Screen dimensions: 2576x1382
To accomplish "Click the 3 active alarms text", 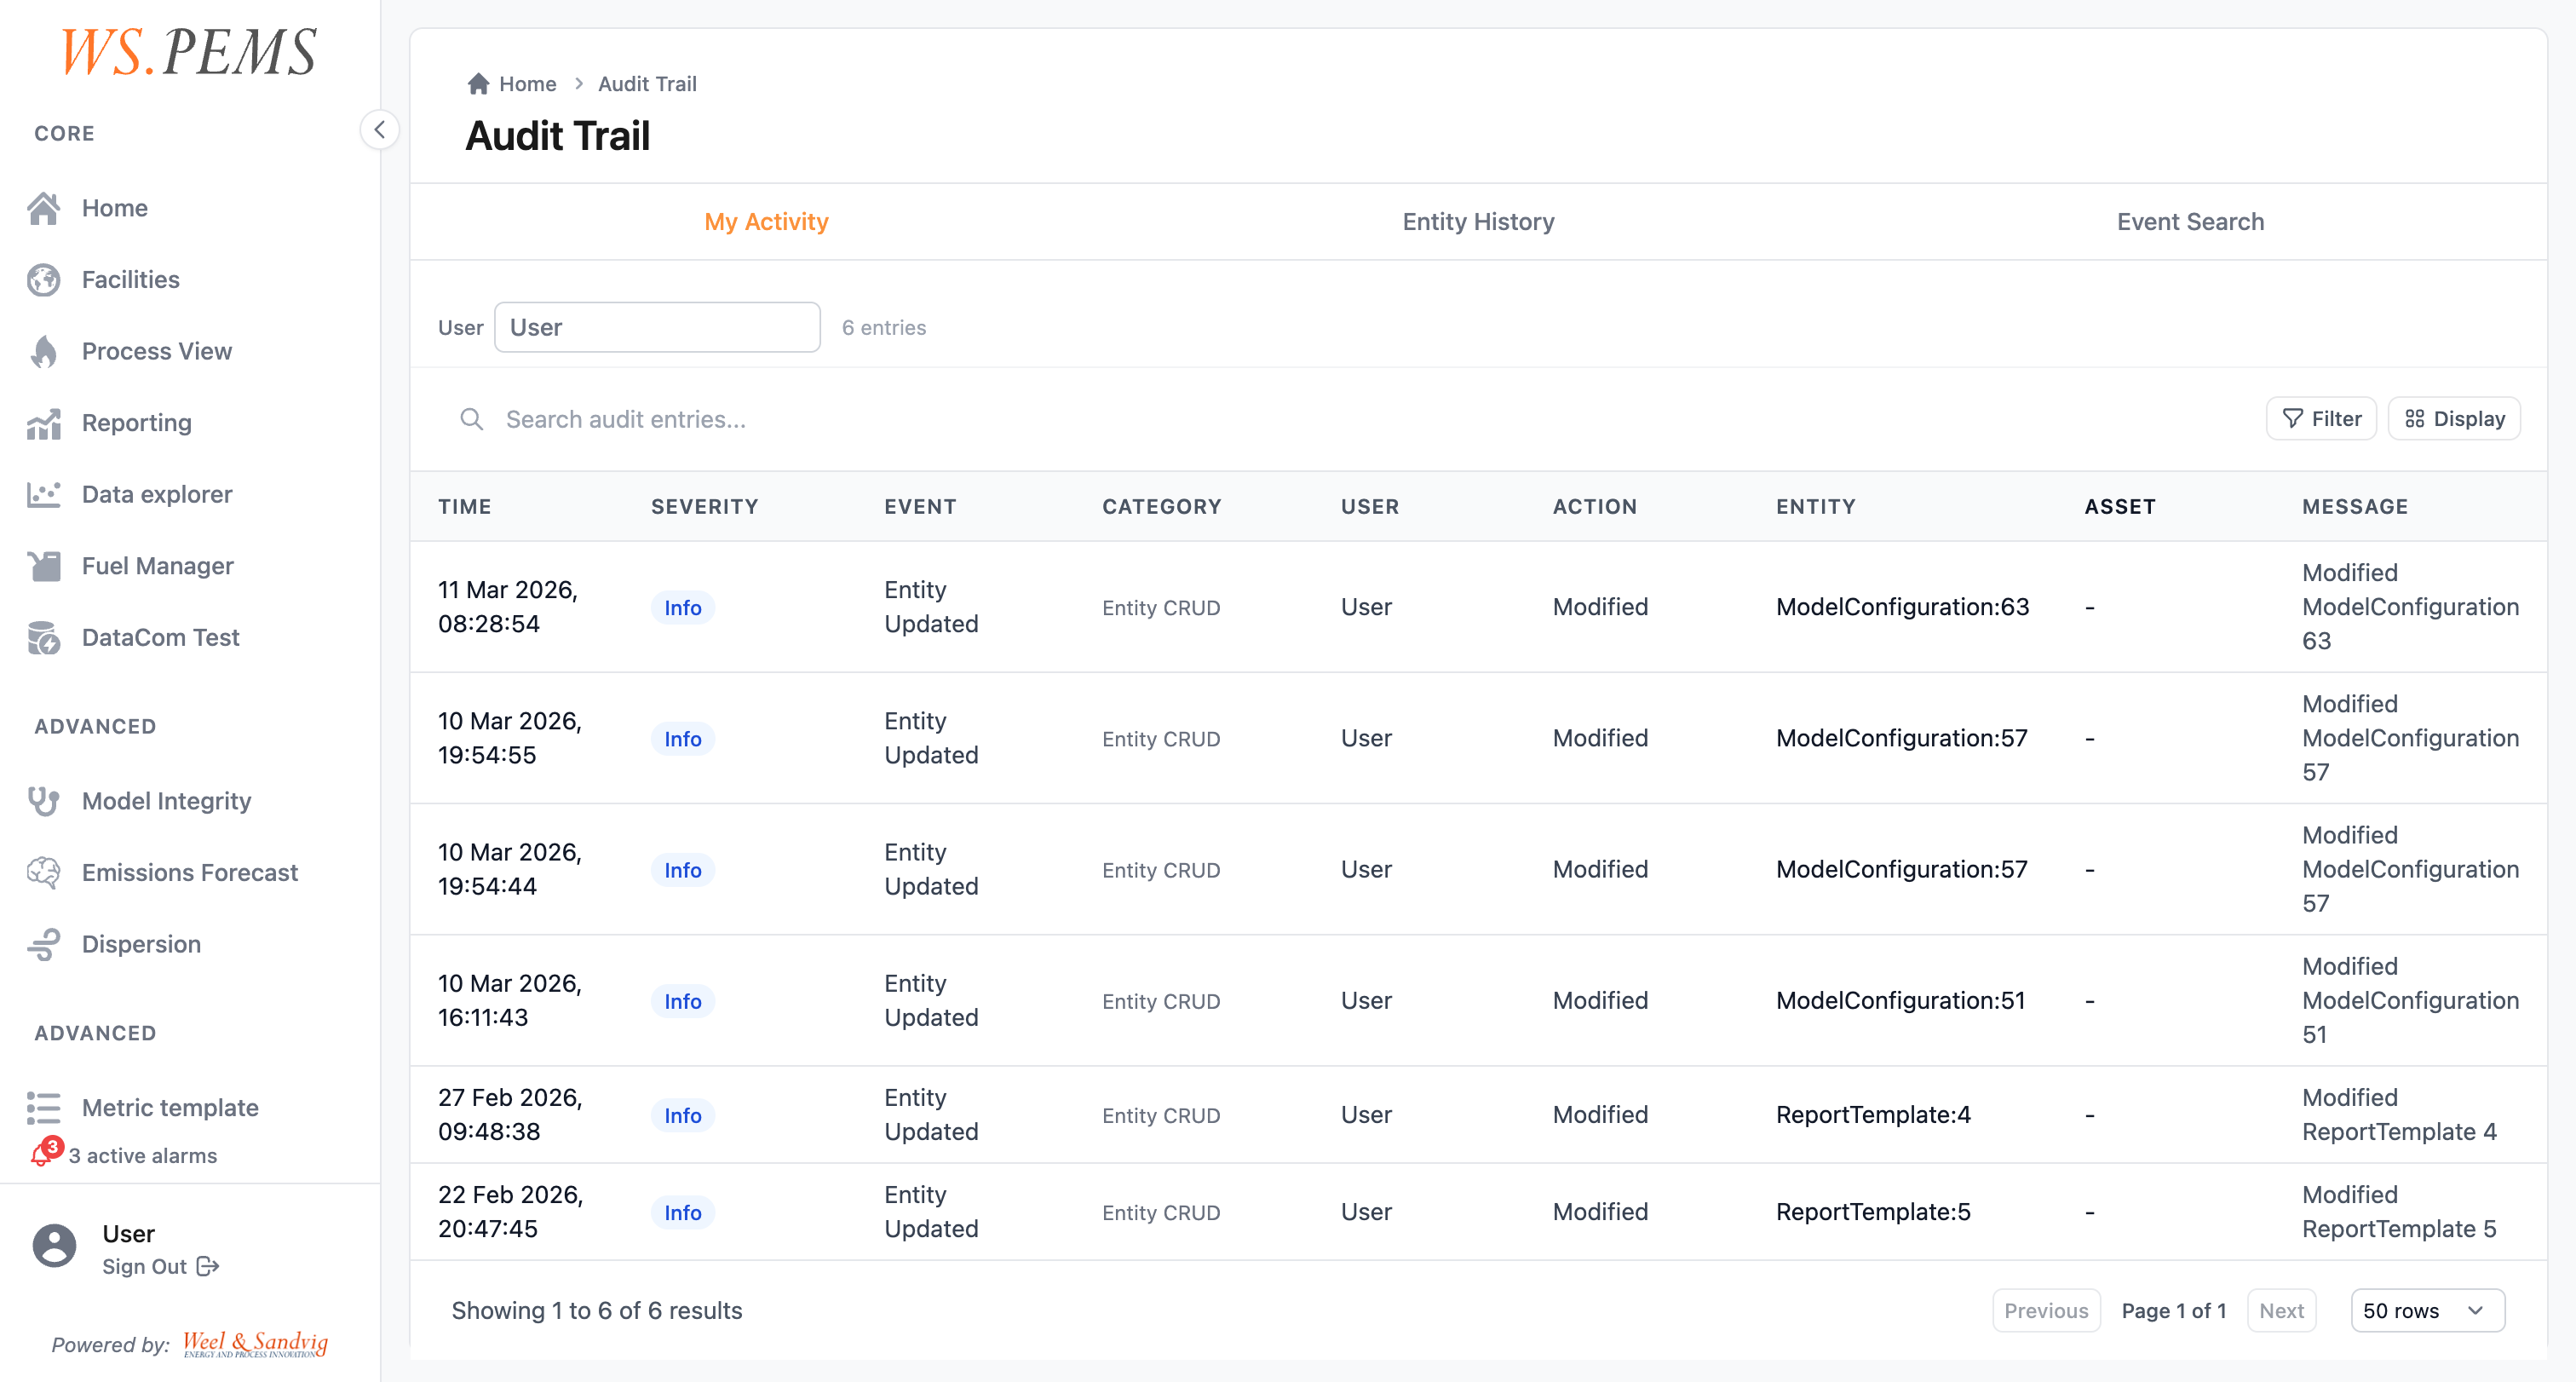I will pyautogui.click(x=142, y=1155).
